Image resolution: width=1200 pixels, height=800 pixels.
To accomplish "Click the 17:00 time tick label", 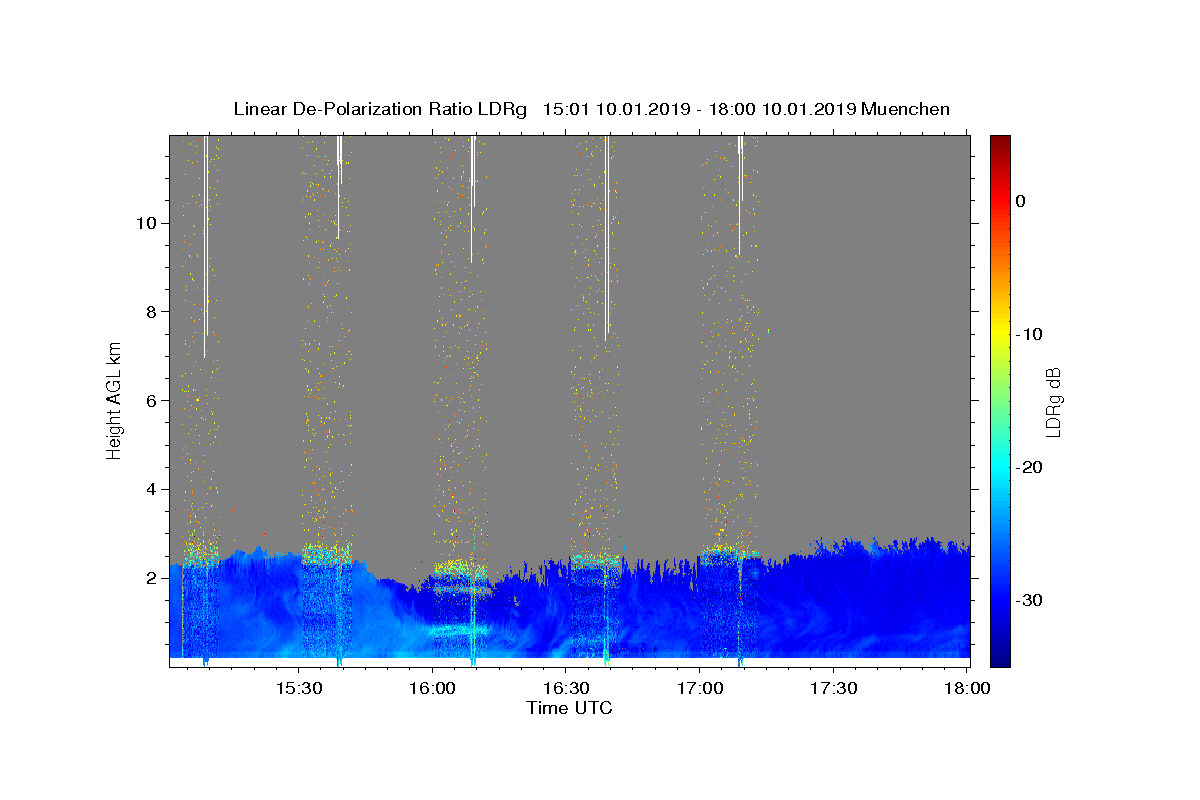I will (x=699, y=688).
